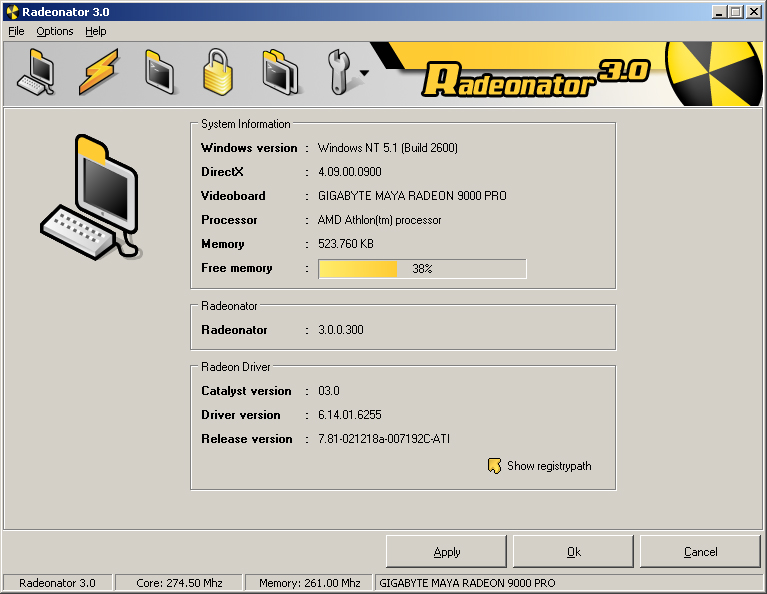Viewport: 767px width, 594px height.
Task: Select the yellow padlock toolbar icon
Action: pos(218,72)
